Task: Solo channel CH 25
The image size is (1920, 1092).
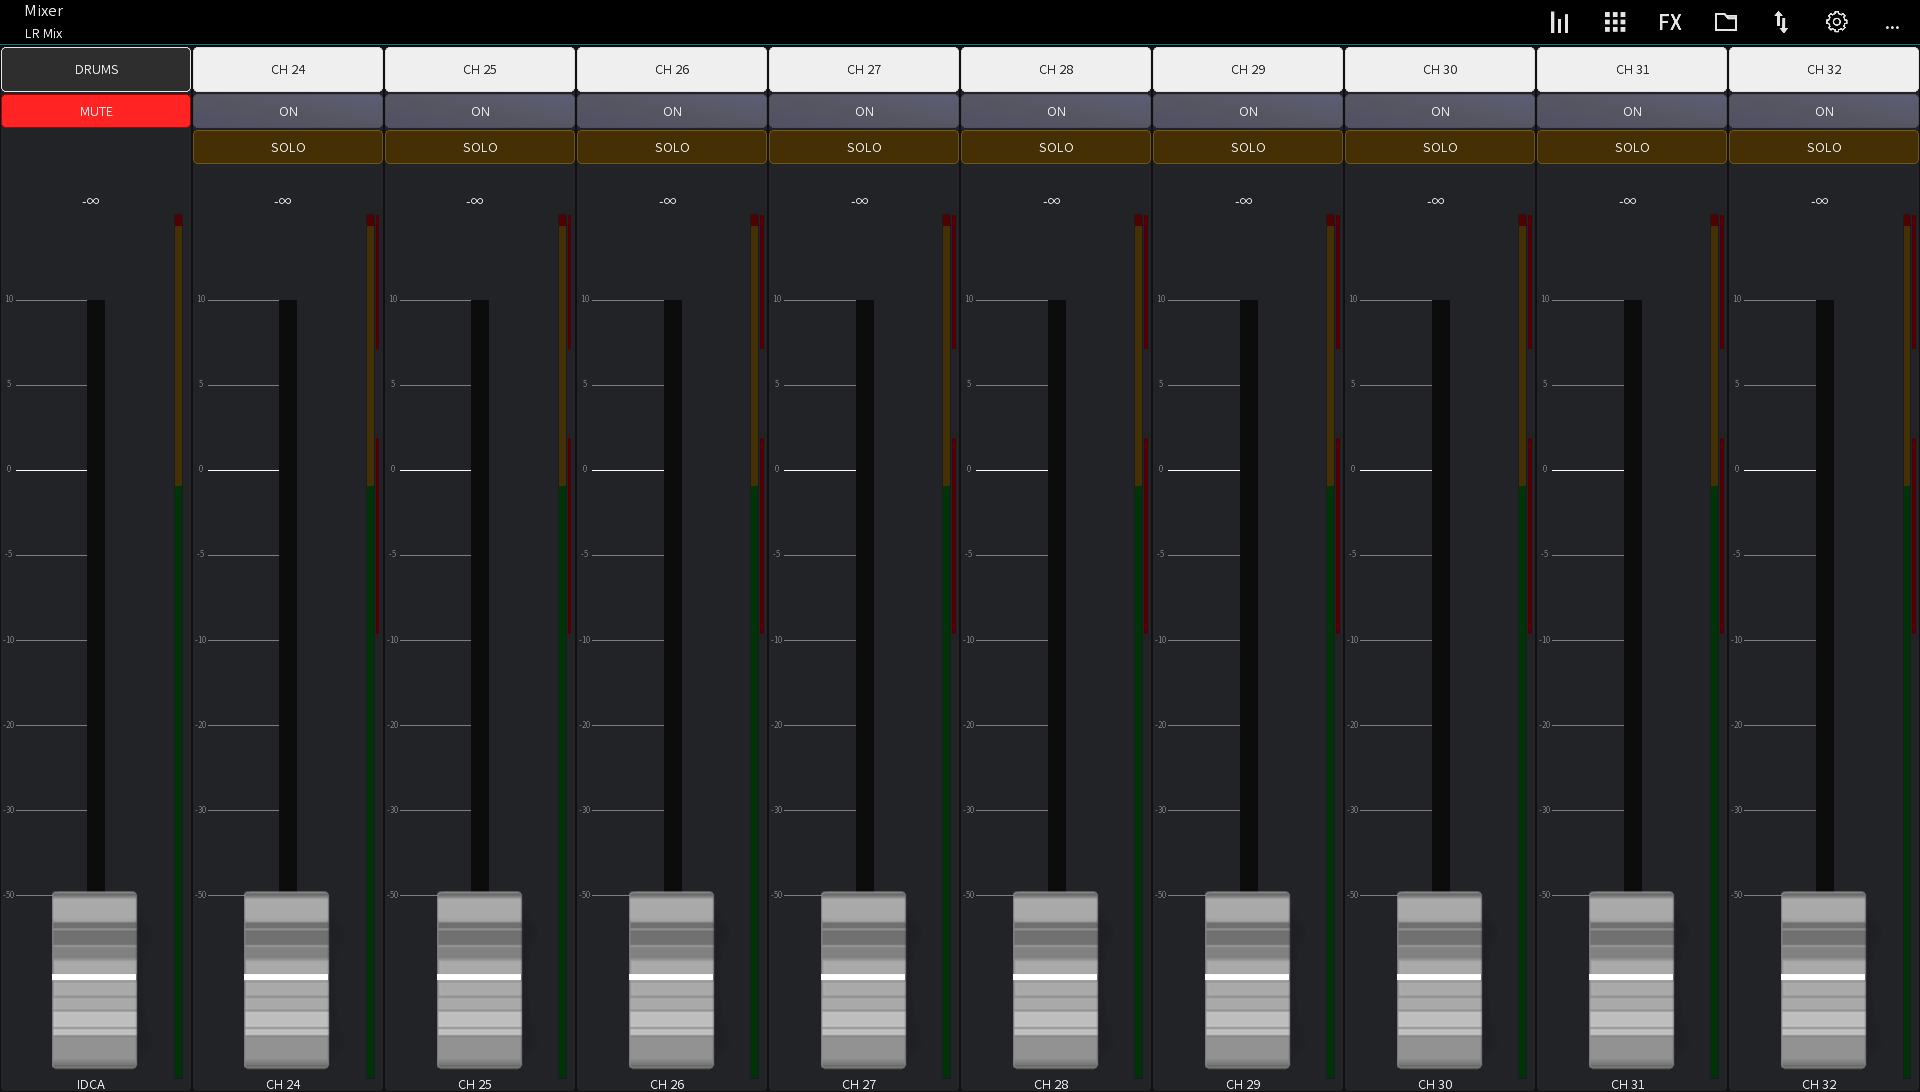Action: 479,146
